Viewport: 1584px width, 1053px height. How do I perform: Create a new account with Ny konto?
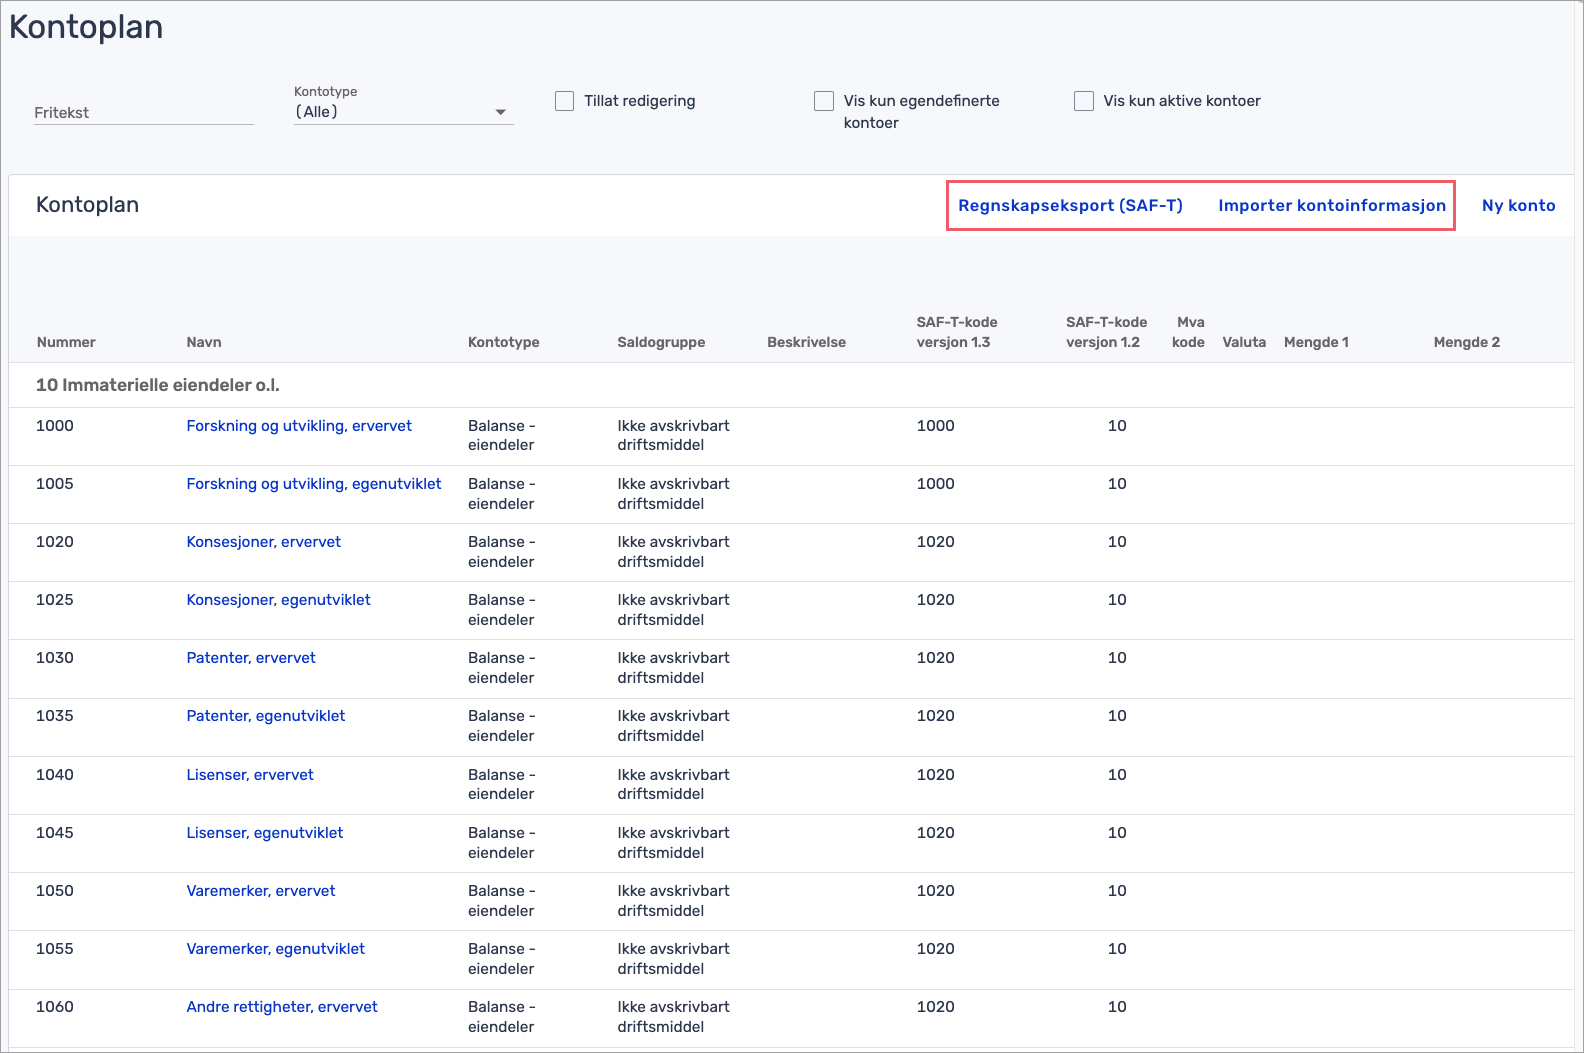pyautogui.click(x=1518, y=205)
